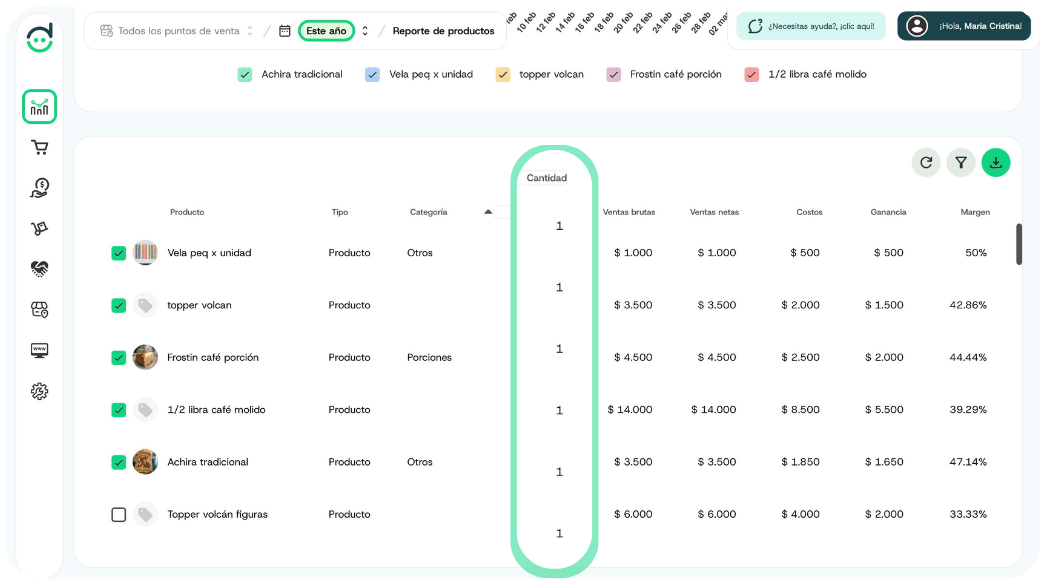Toggle the Frostin café porción row checkbox

point(118,357)
